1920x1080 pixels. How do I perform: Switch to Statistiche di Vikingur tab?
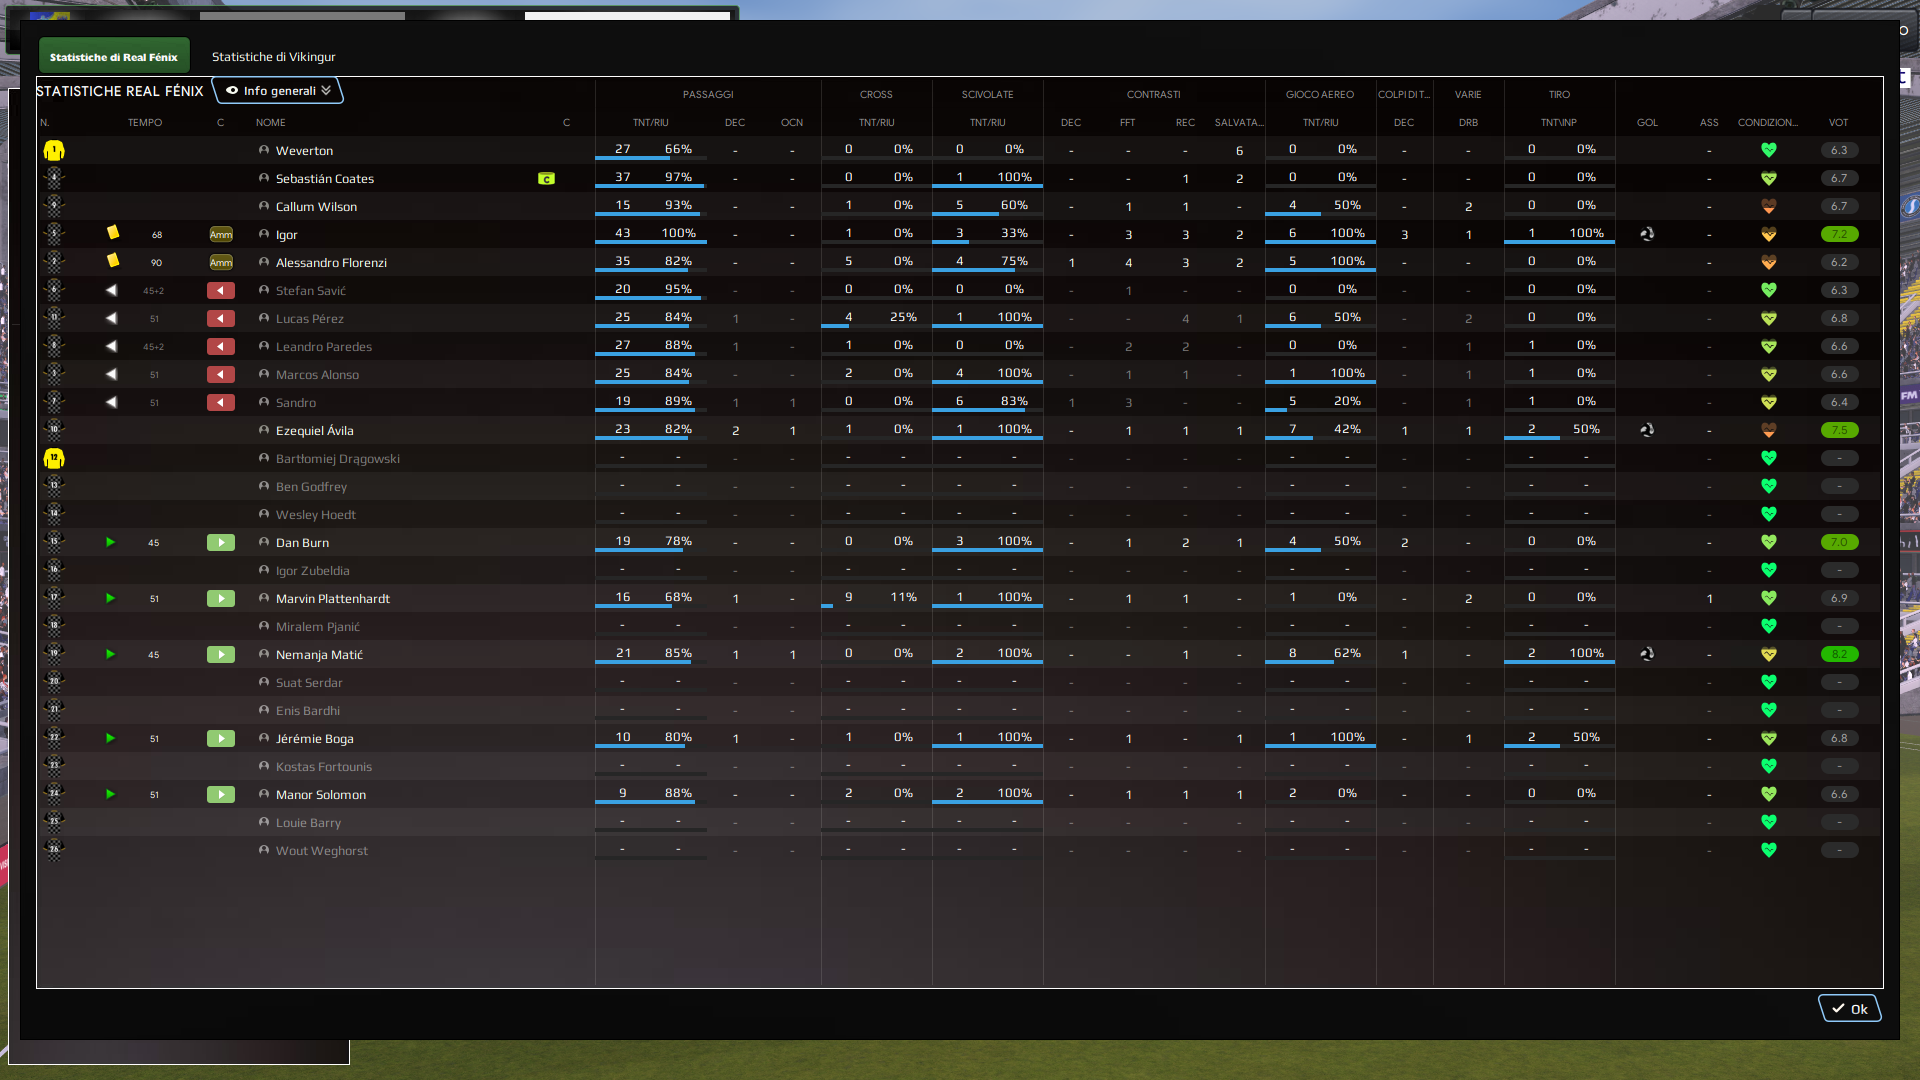[x=273, y=57]
